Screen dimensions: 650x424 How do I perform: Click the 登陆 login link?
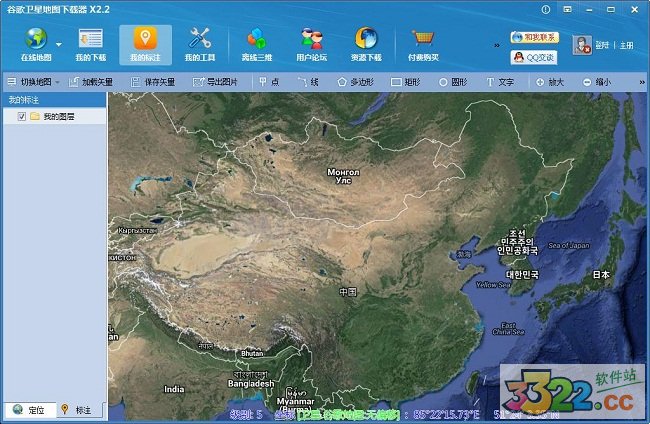click(602, 45)
